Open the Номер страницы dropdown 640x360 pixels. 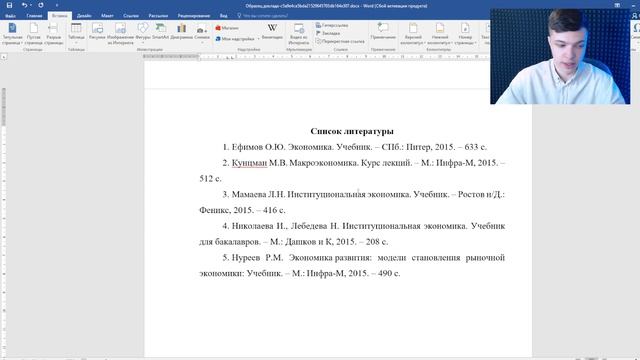[x=465, y=34]
